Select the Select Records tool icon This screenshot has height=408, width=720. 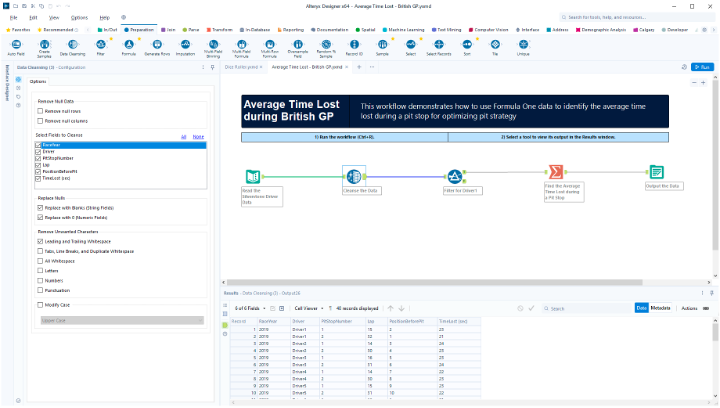(439, 45)
